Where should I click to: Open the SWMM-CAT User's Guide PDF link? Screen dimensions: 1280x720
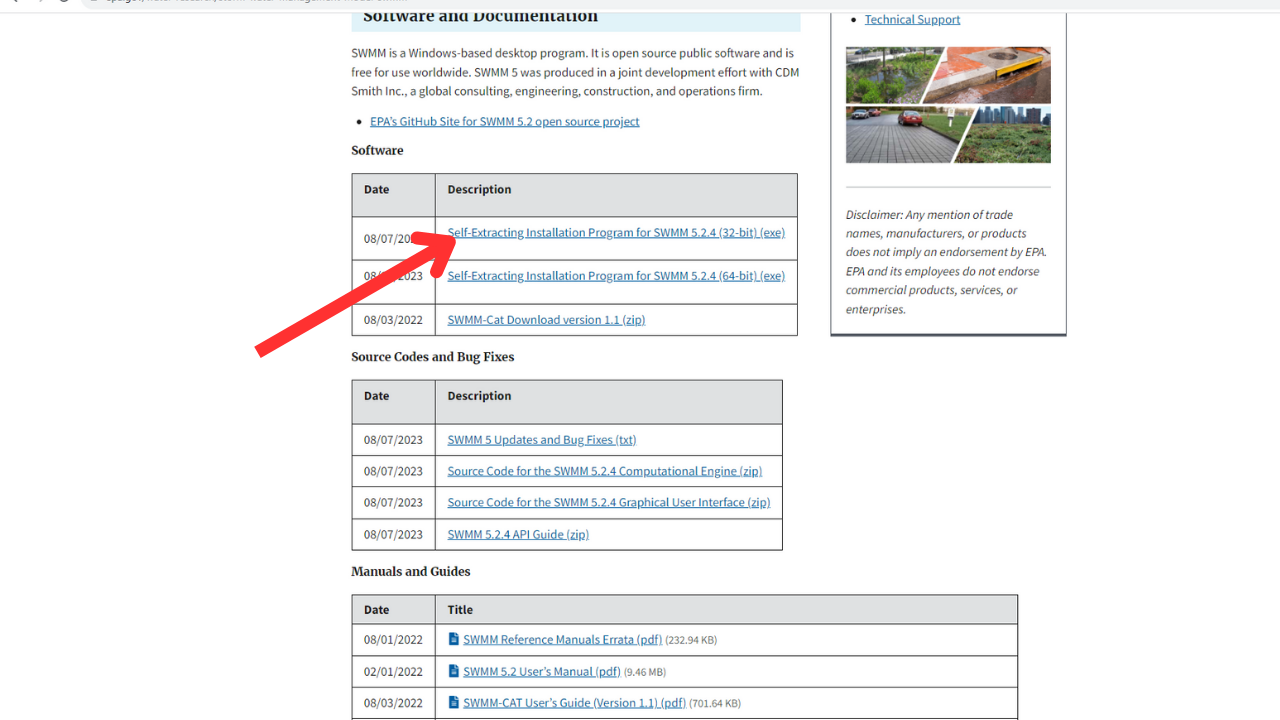573,702
